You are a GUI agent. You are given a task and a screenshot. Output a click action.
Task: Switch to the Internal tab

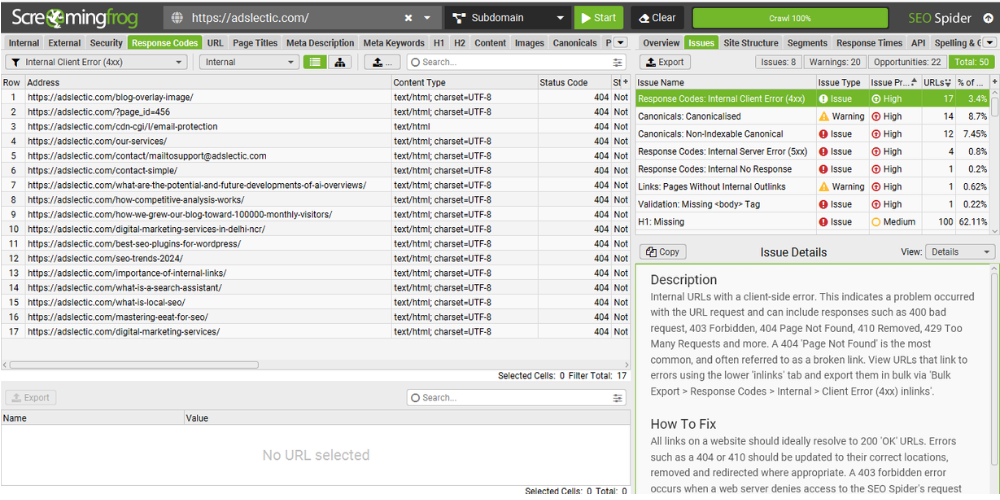[x=24, y=43]
